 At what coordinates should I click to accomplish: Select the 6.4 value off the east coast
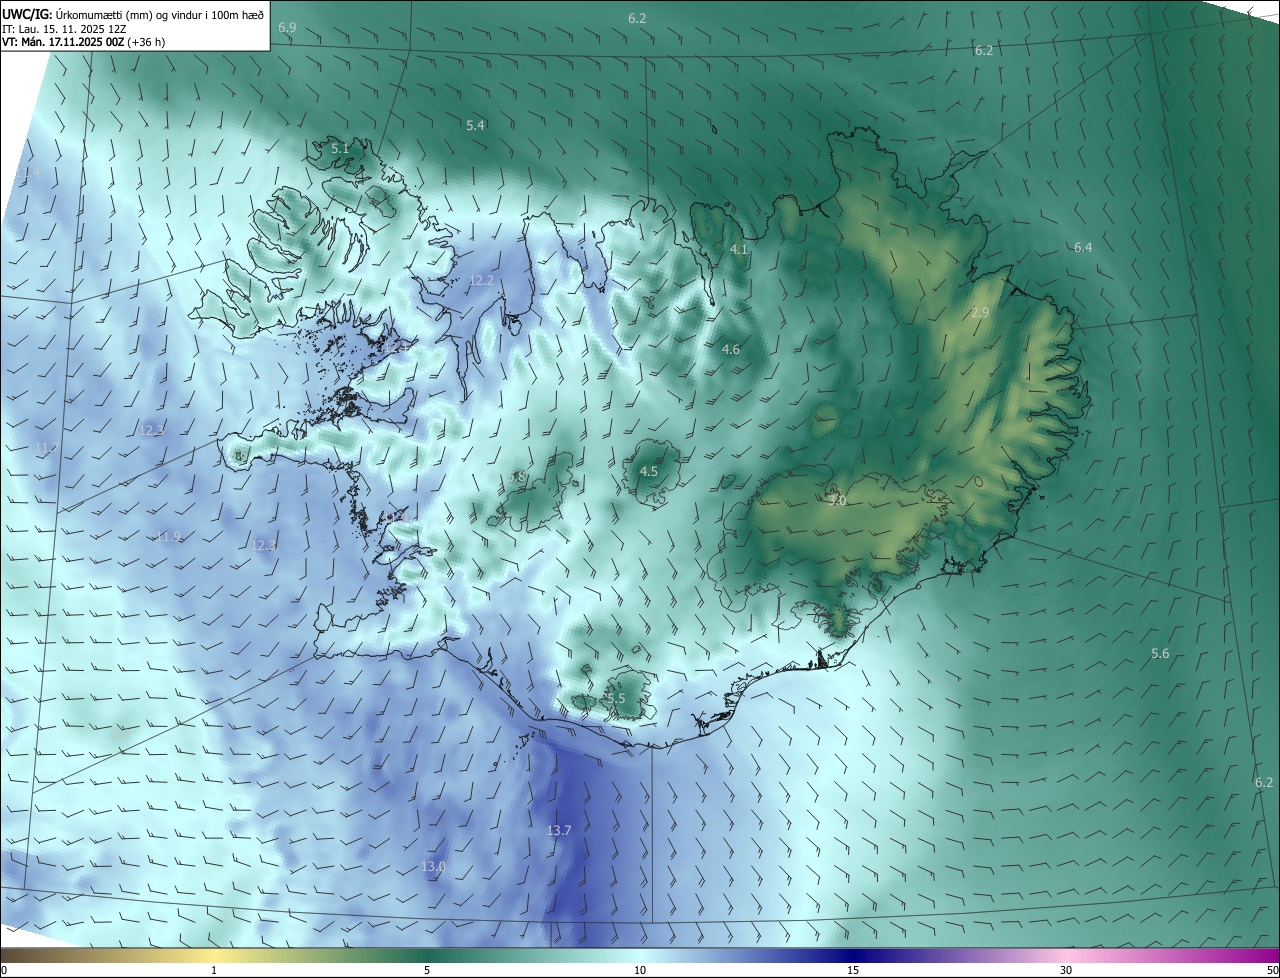click(1083, 247)
